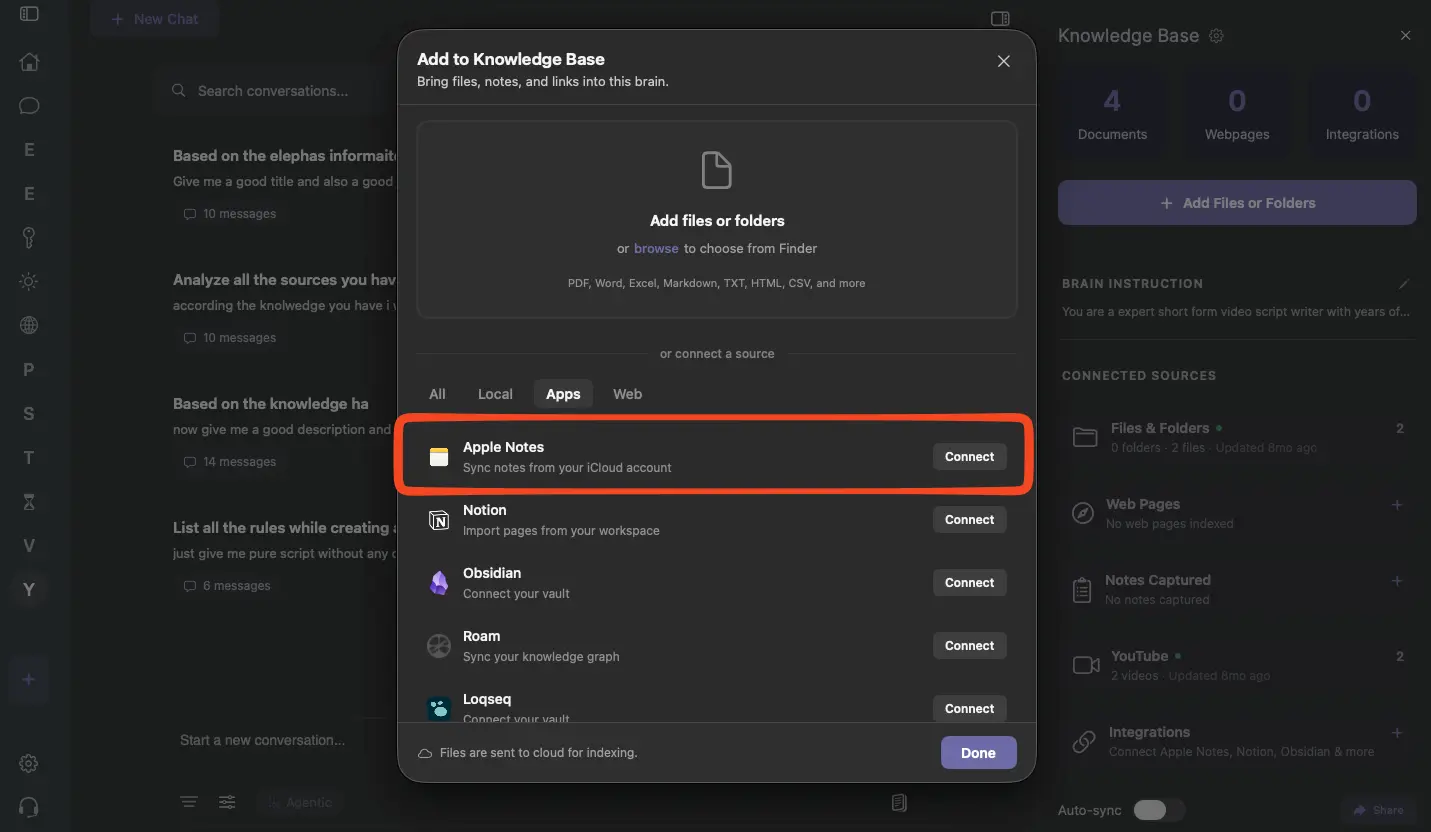Open Knowledge Base settings via the gear icon
This screenshot has width=1431, height=832.
point(1216,35)
